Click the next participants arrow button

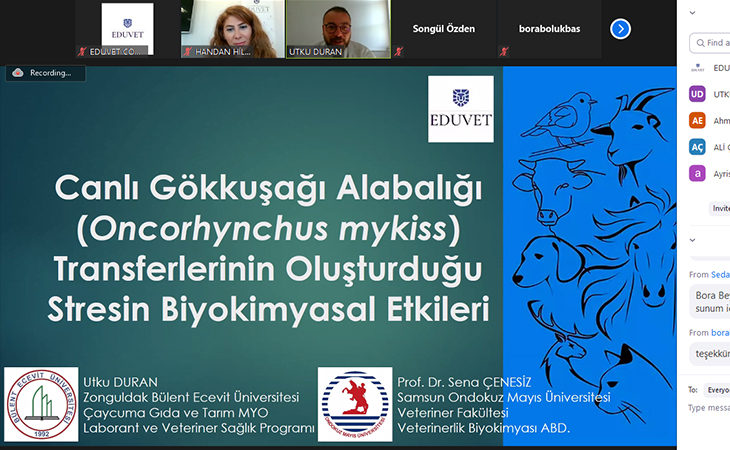[x=620, y=29]
